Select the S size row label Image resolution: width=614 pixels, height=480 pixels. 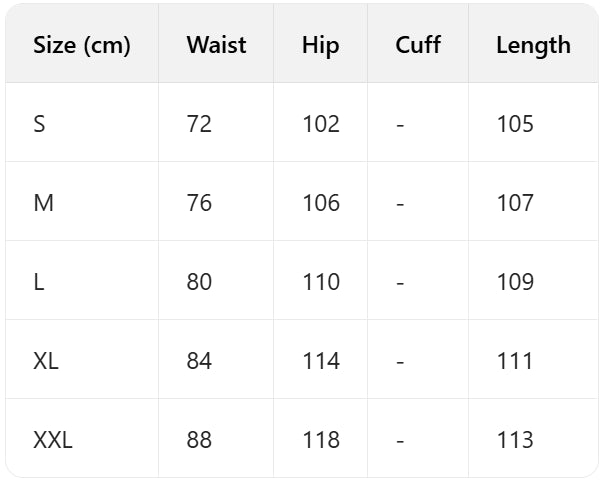point(40,124)
